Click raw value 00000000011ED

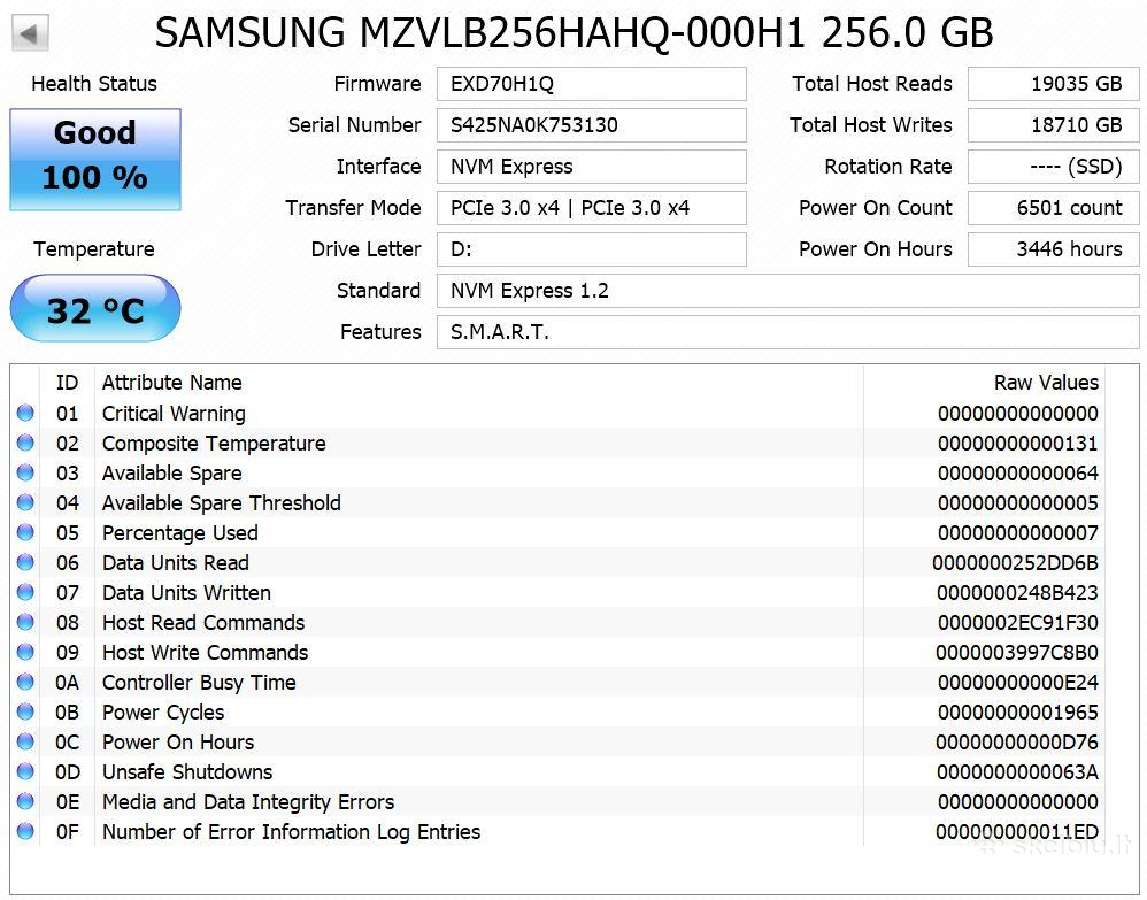point(1018,832)
